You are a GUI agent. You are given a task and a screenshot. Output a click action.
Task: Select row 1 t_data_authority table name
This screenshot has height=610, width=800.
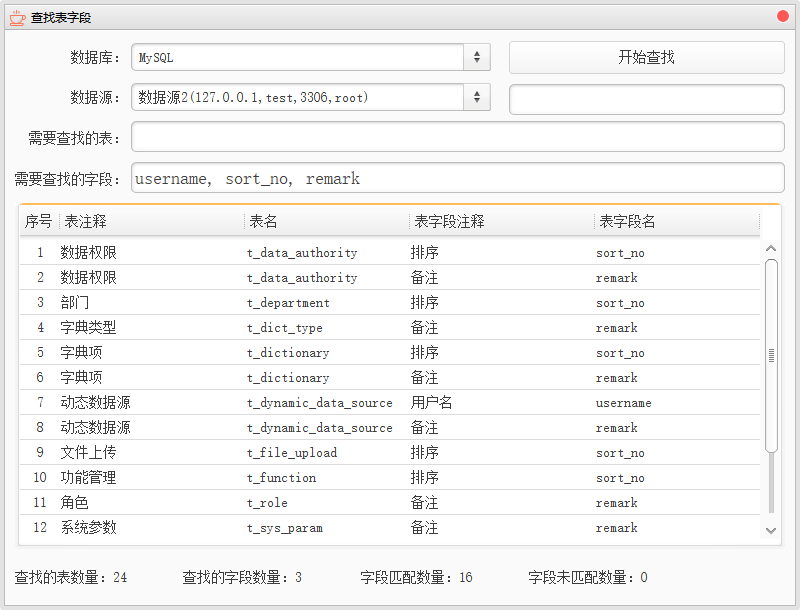[x=302, y=252]
